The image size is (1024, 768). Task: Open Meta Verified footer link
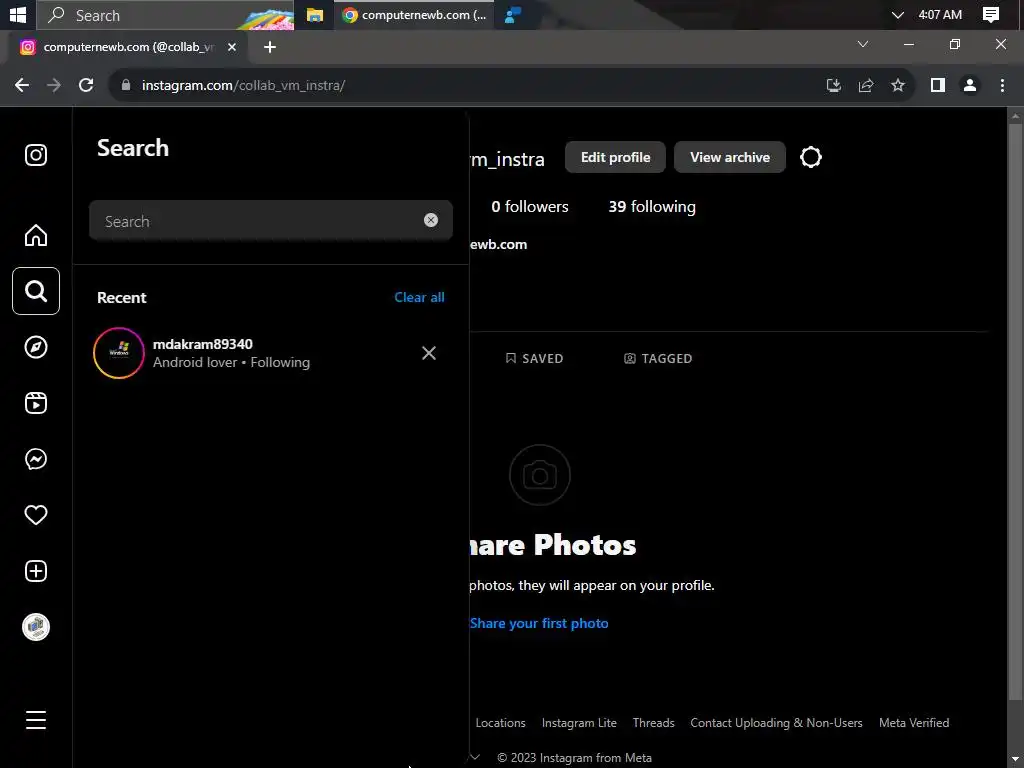tap(914, 723)
